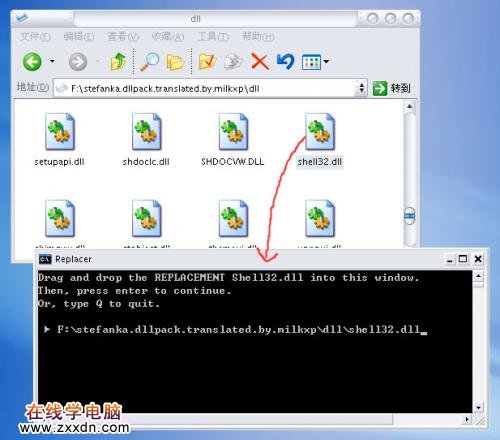Click Replacer console scroll up arrow

coord(478,276)
